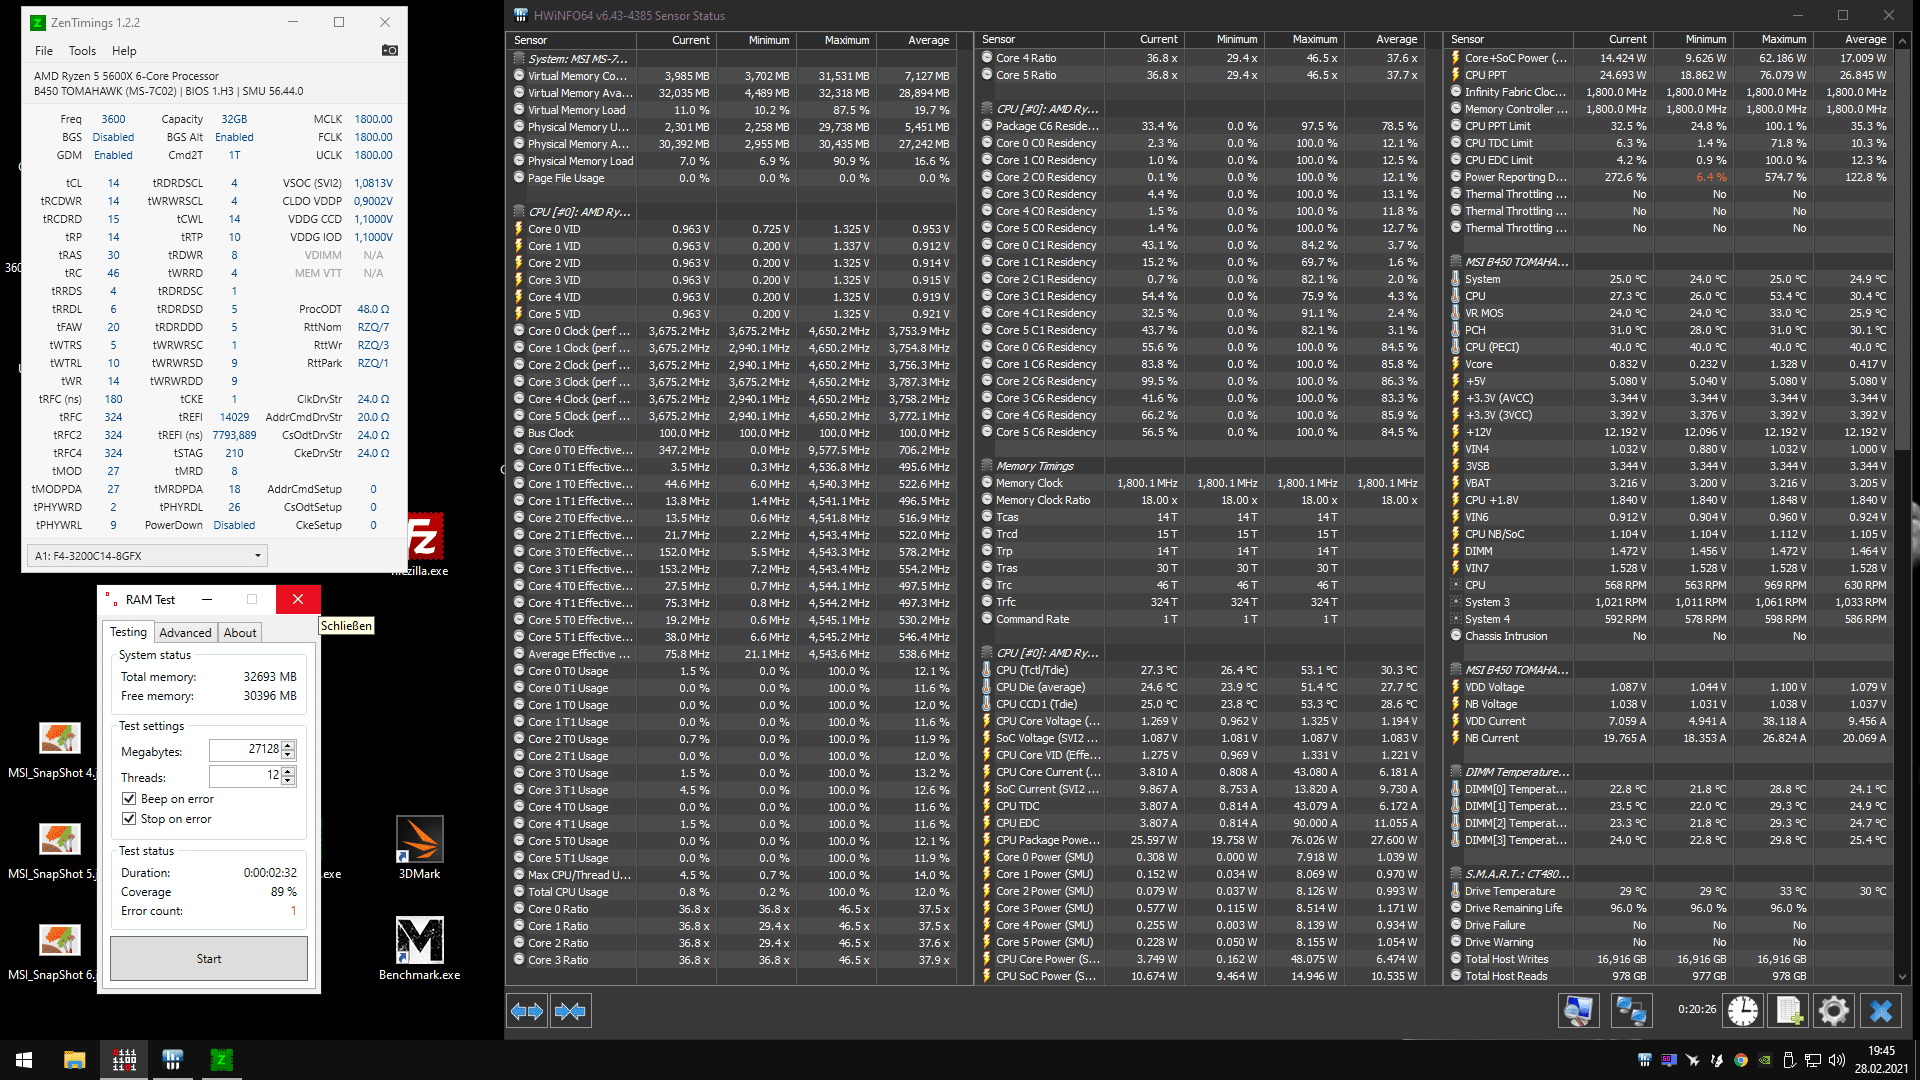The height and width of the screenshot is (1080, 1920).
Task: Click Sensor column header in first HWiNFO panel
Action: coord(571,40)
